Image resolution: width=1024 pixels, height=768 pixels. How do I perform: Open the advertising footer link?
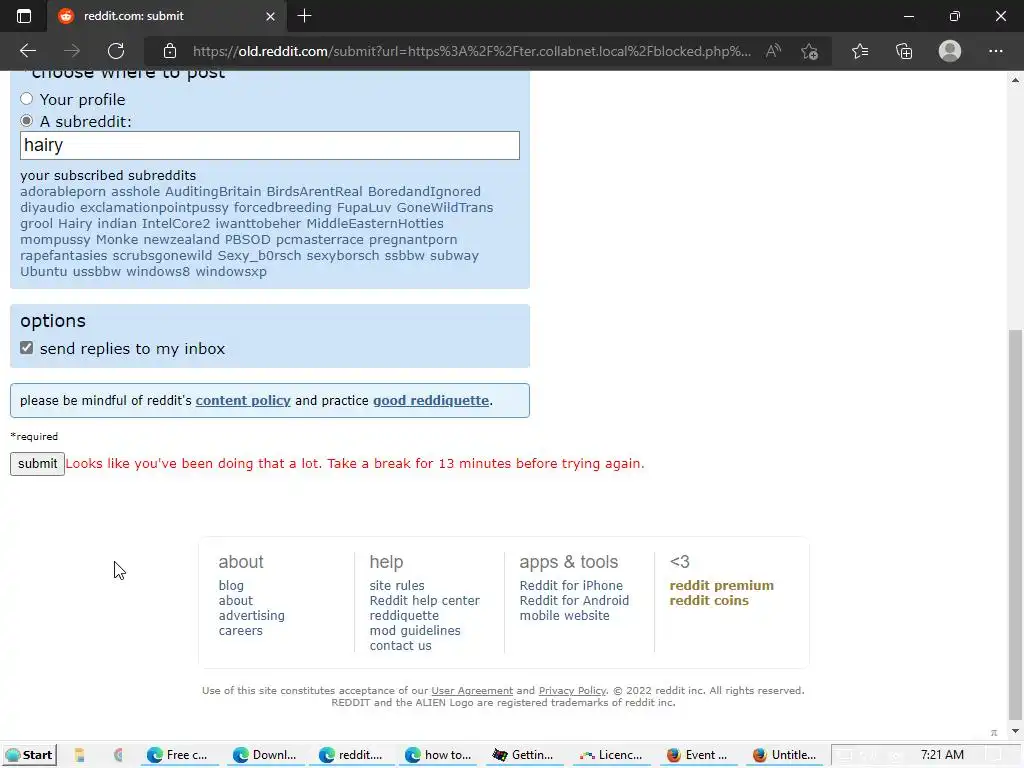[x=251, y=616]
